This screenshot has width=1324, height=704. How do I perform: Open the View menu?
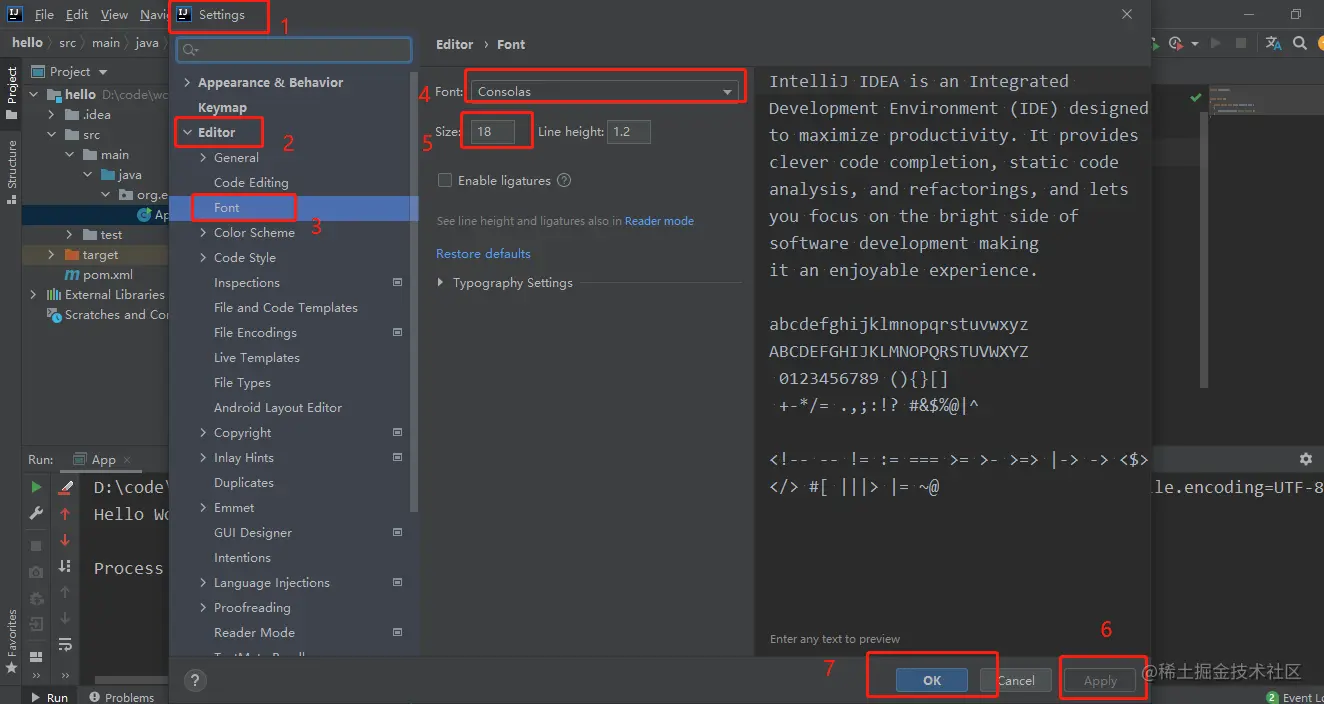(x=115, y=15)
